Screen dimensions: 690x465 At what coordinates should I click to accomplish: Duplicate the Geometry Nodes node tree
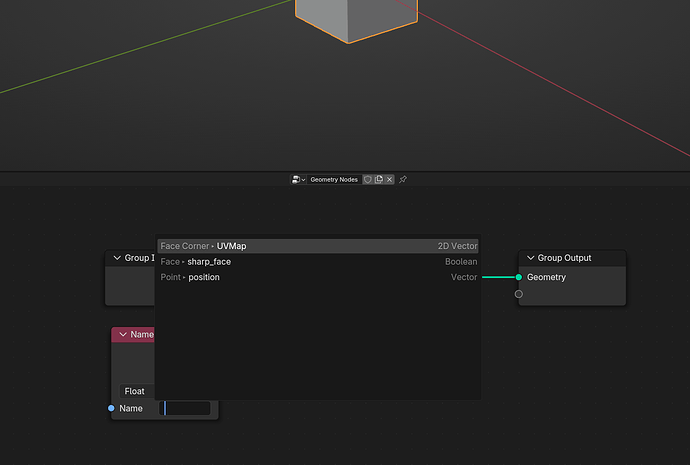pos(378,179)
